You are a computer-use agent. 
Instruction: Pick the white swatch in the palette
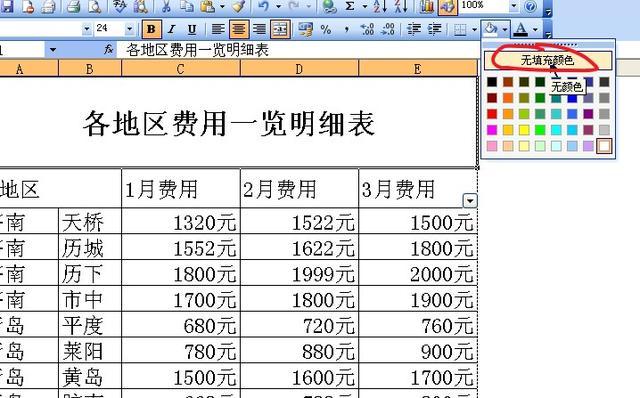pyautogui.click(x=604, y=146)
